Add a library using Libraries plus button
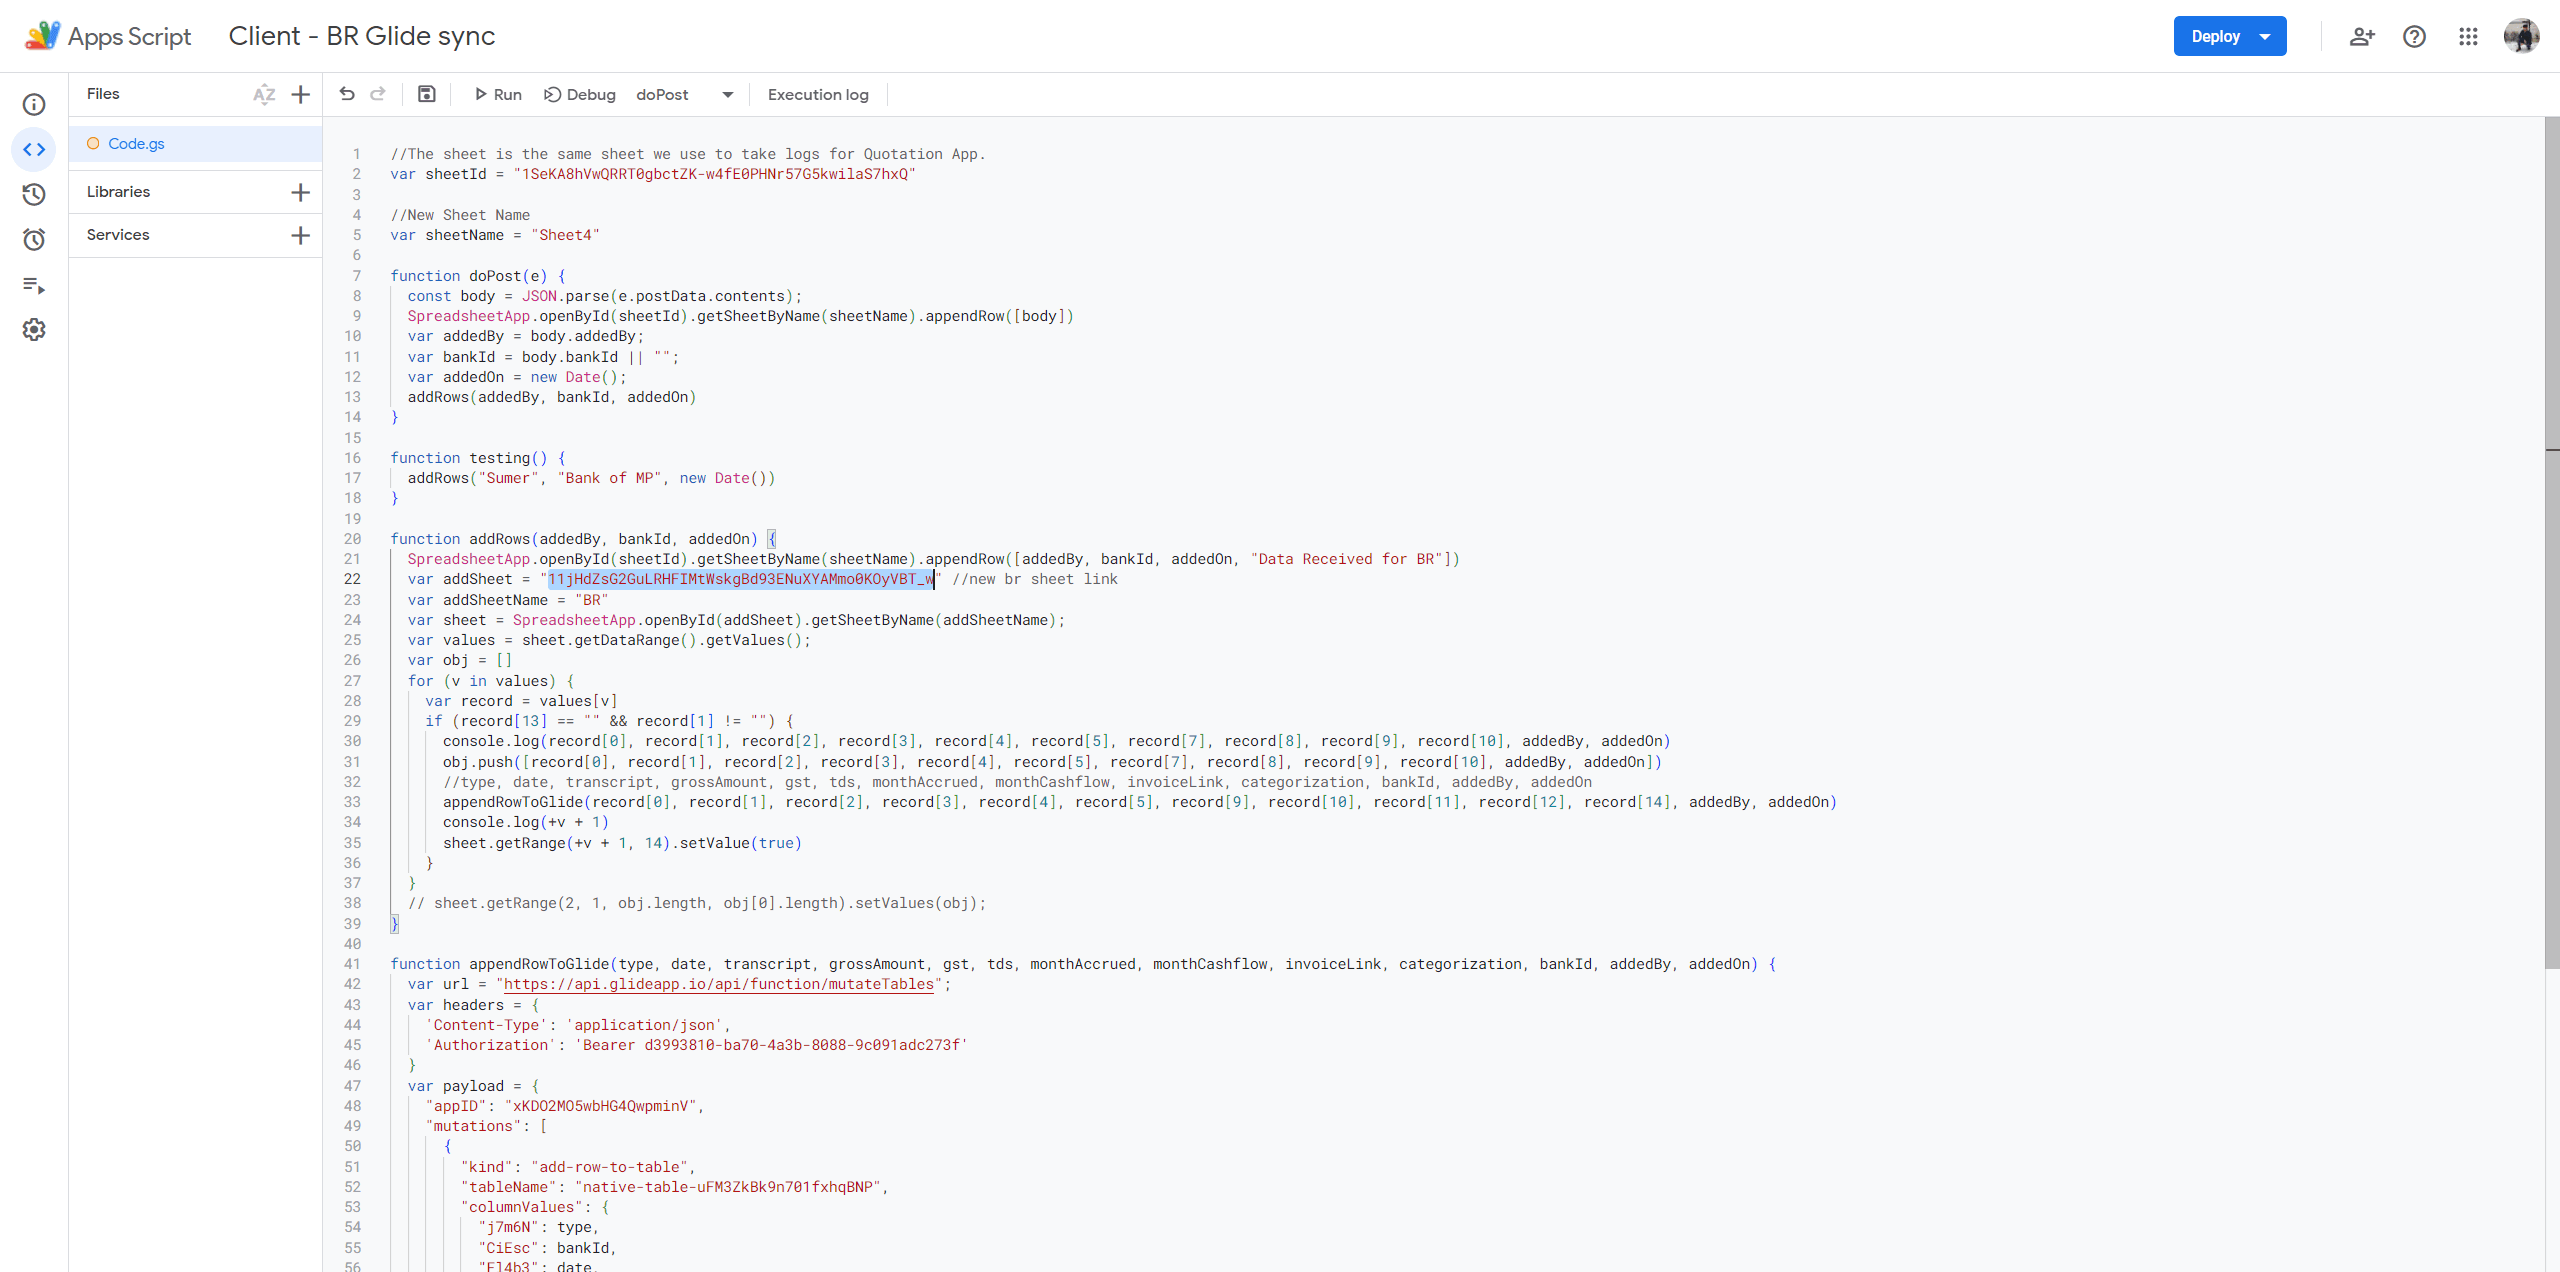Viewport: 2560px width, 1272px height. pos(300,192)
